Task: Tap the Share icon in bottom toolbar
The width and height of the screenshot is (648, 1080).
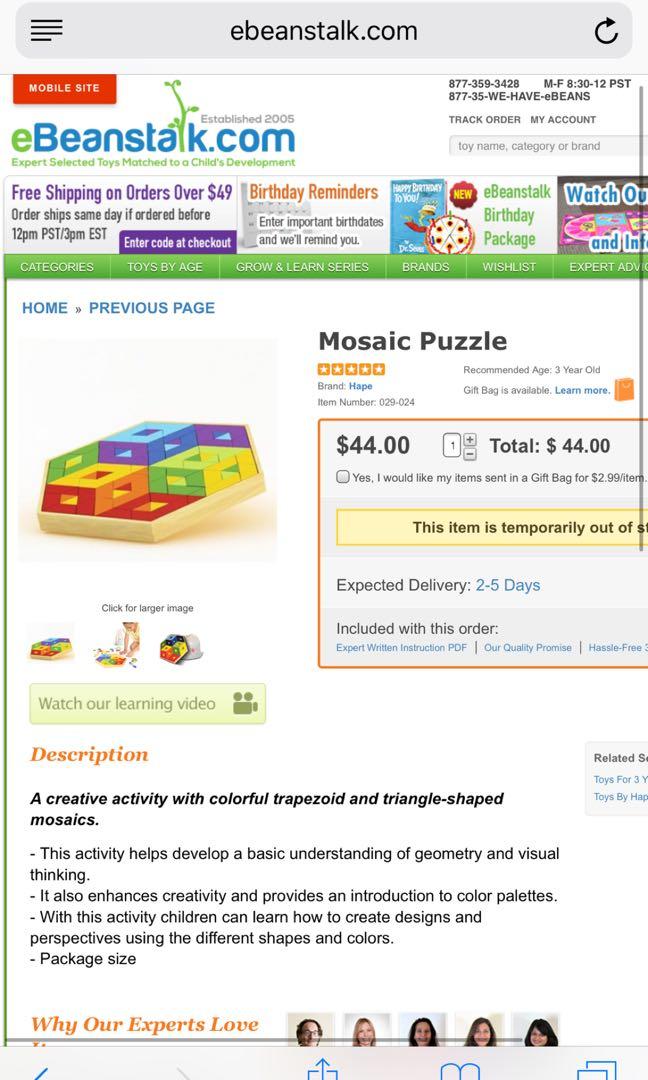Action: pyautogui.click(x=320, y=1070)
